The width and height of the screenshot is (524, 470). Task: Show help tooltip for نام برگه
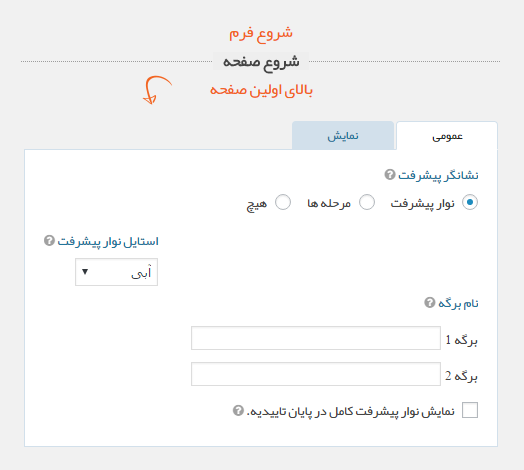430,303
